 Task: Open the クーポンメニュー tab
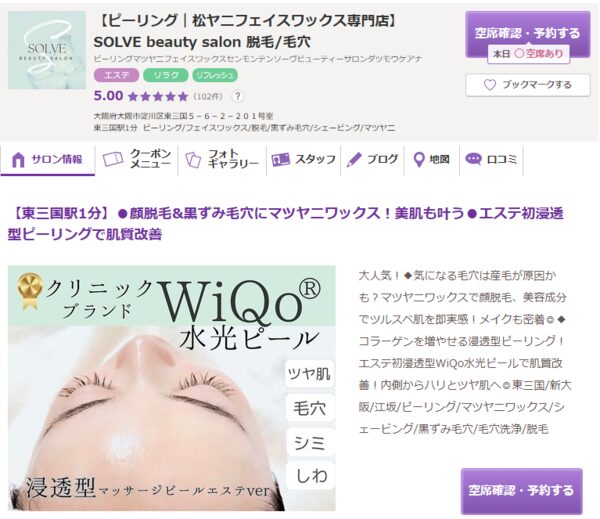click(136, 159)
